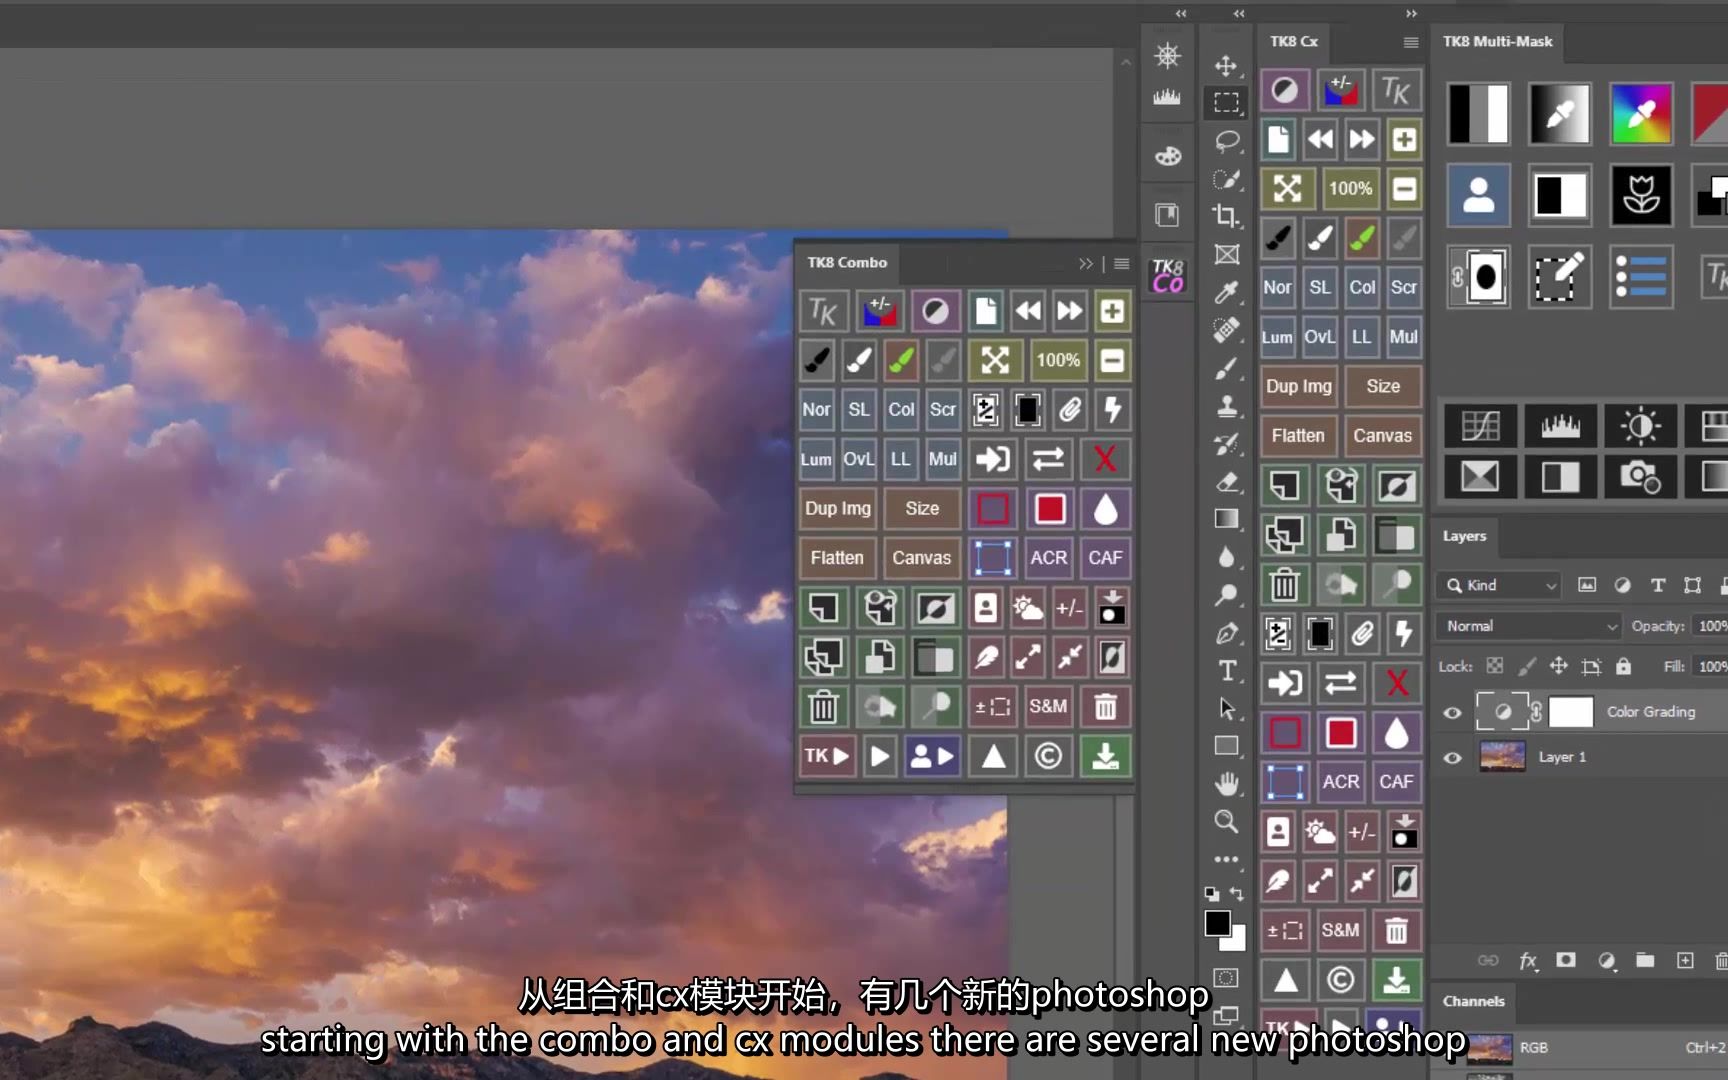This screenshot has width=1728, height=1080.
Task: Select the Color Grading layer mask thumbnail
Action: 1570,712
